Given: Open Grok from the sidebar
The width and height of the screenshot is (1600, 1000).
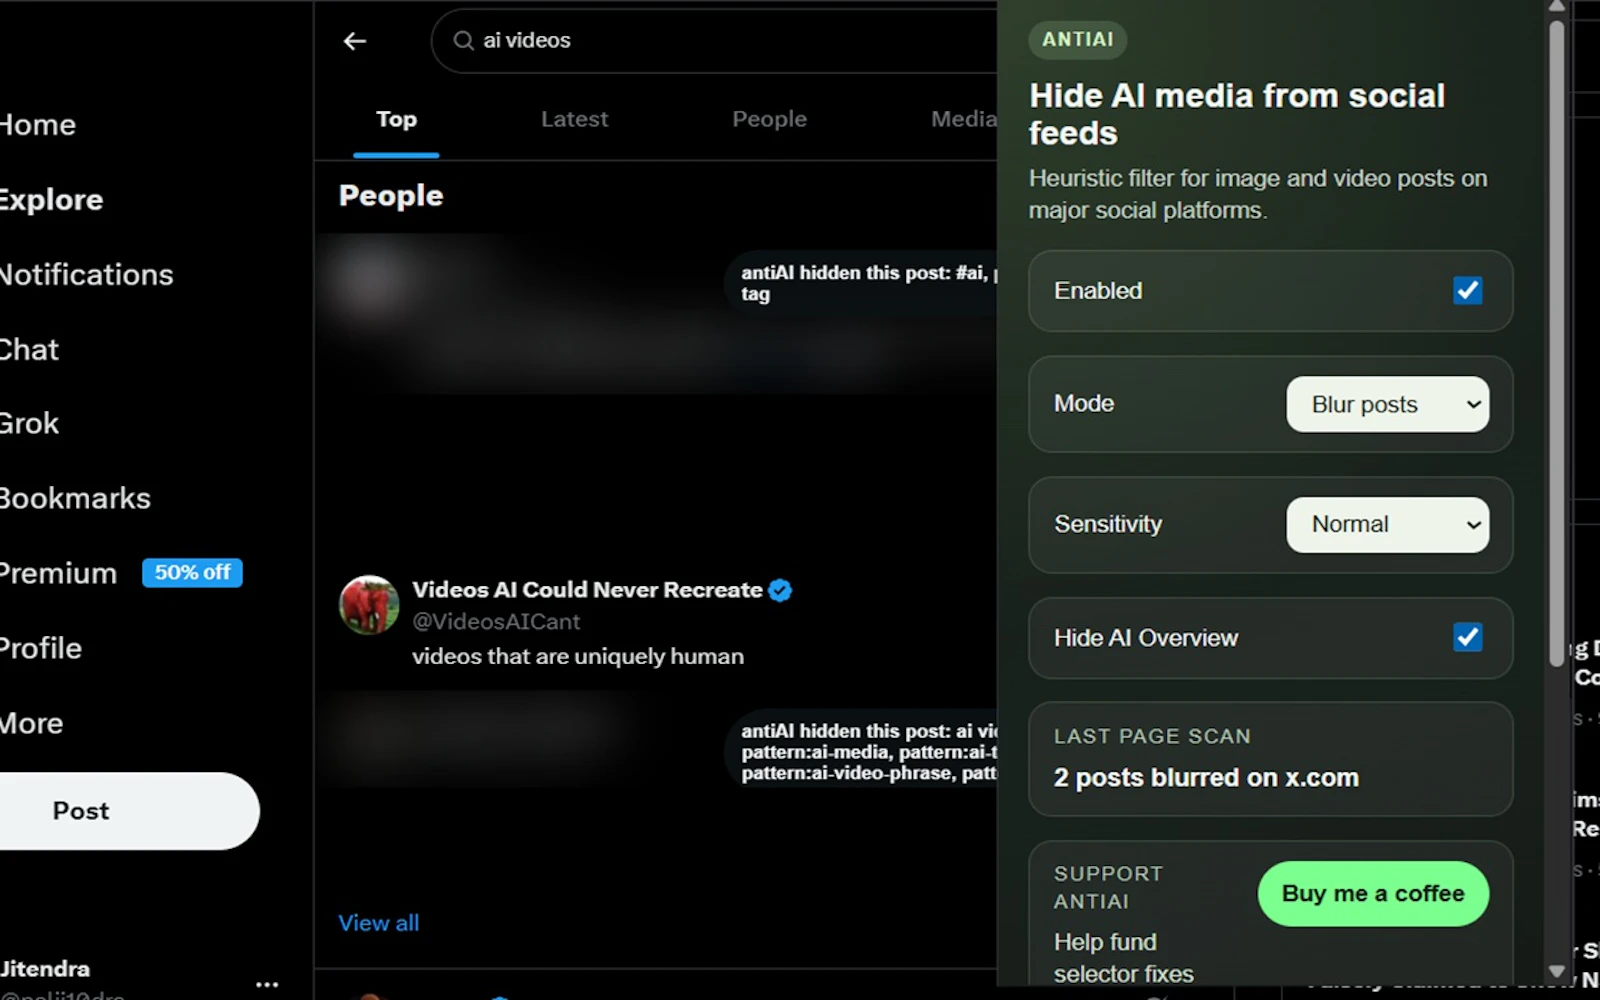Looking at the screenshot, I should tap(30, 422).
